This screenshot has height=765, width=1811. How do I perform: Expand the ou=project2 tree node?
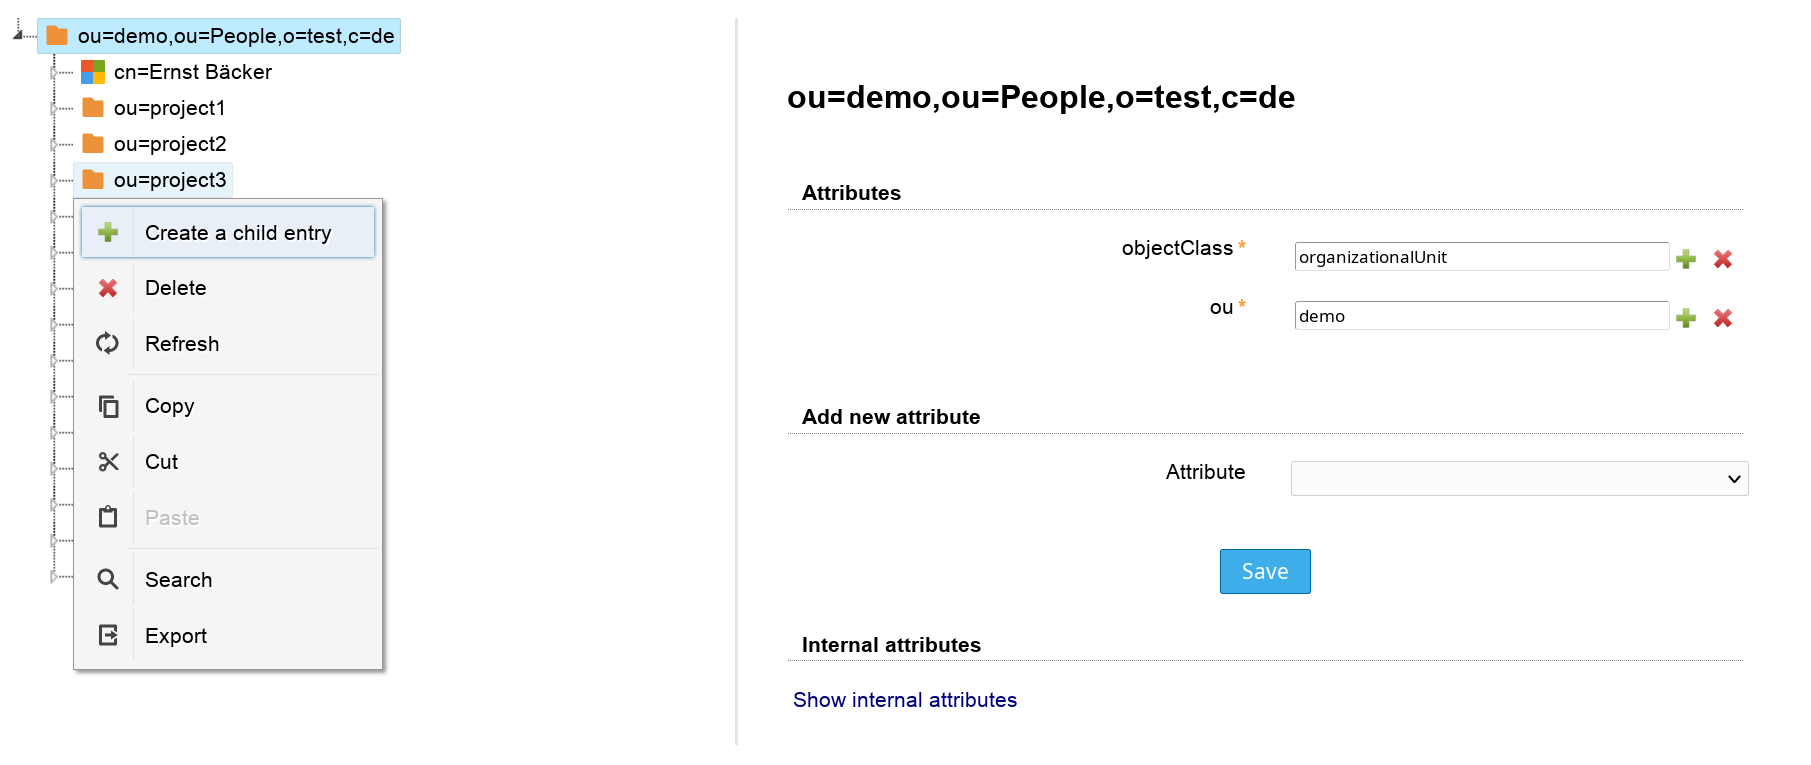point(54,144)
